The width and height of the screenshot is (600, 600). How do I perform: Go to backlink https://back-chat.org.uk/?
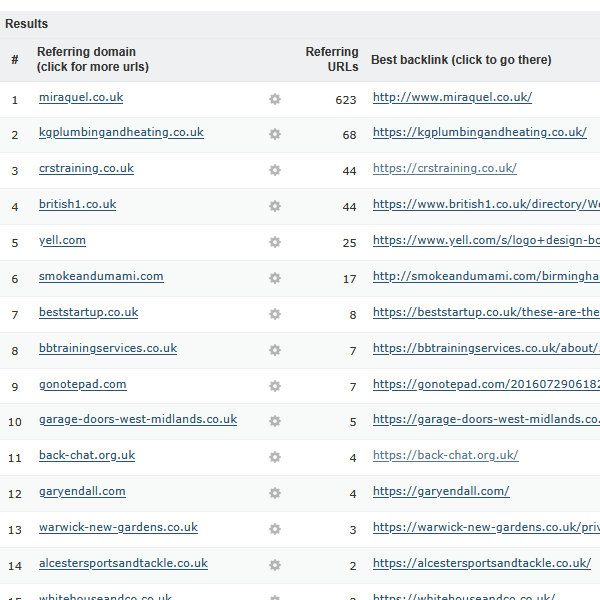click(x=445, y=456)
